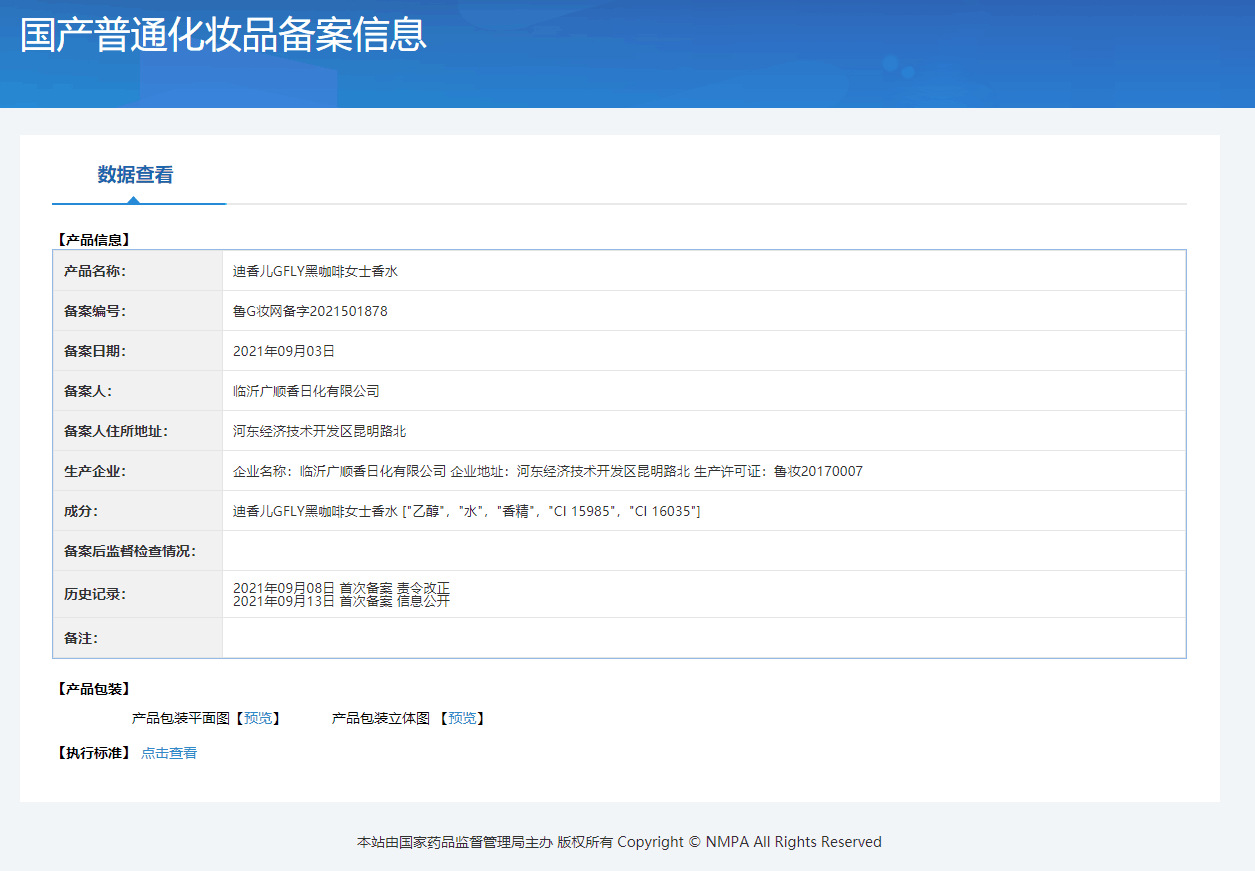The width and height of the screenshot is (1255, 871).
Task: Open the 数据查看 tab
Action: (135, 175)
